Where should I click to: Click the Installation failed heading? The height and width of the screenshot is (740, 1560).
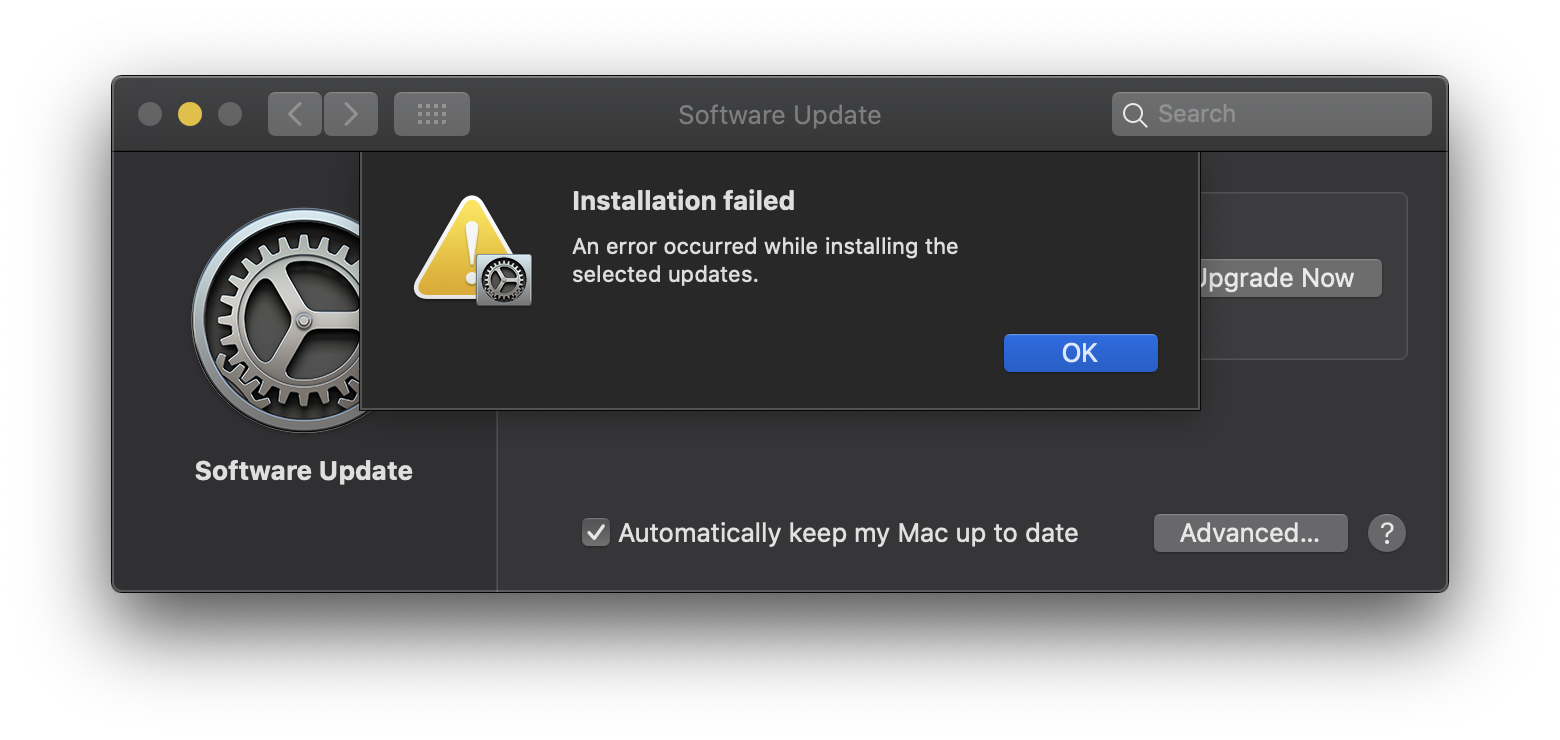click(x=683, y=201)
